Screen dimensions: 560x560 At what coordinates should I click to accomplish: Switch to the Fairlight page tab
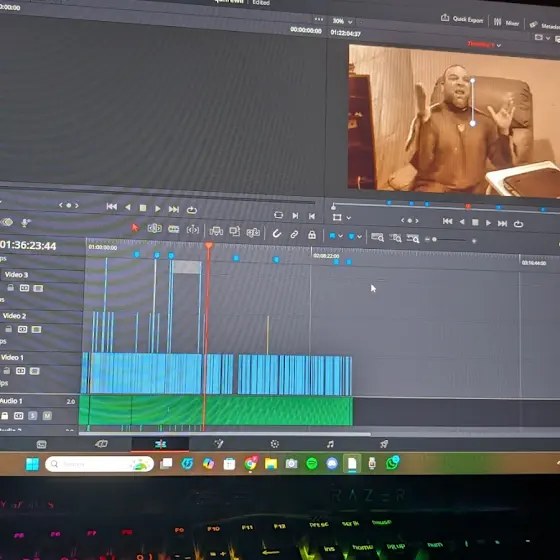330,444
